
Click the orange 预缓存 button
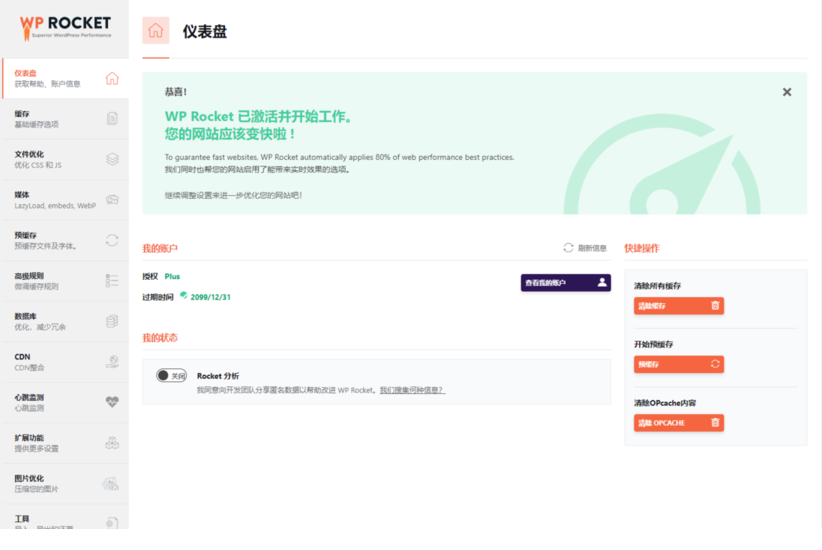(679, 364)
